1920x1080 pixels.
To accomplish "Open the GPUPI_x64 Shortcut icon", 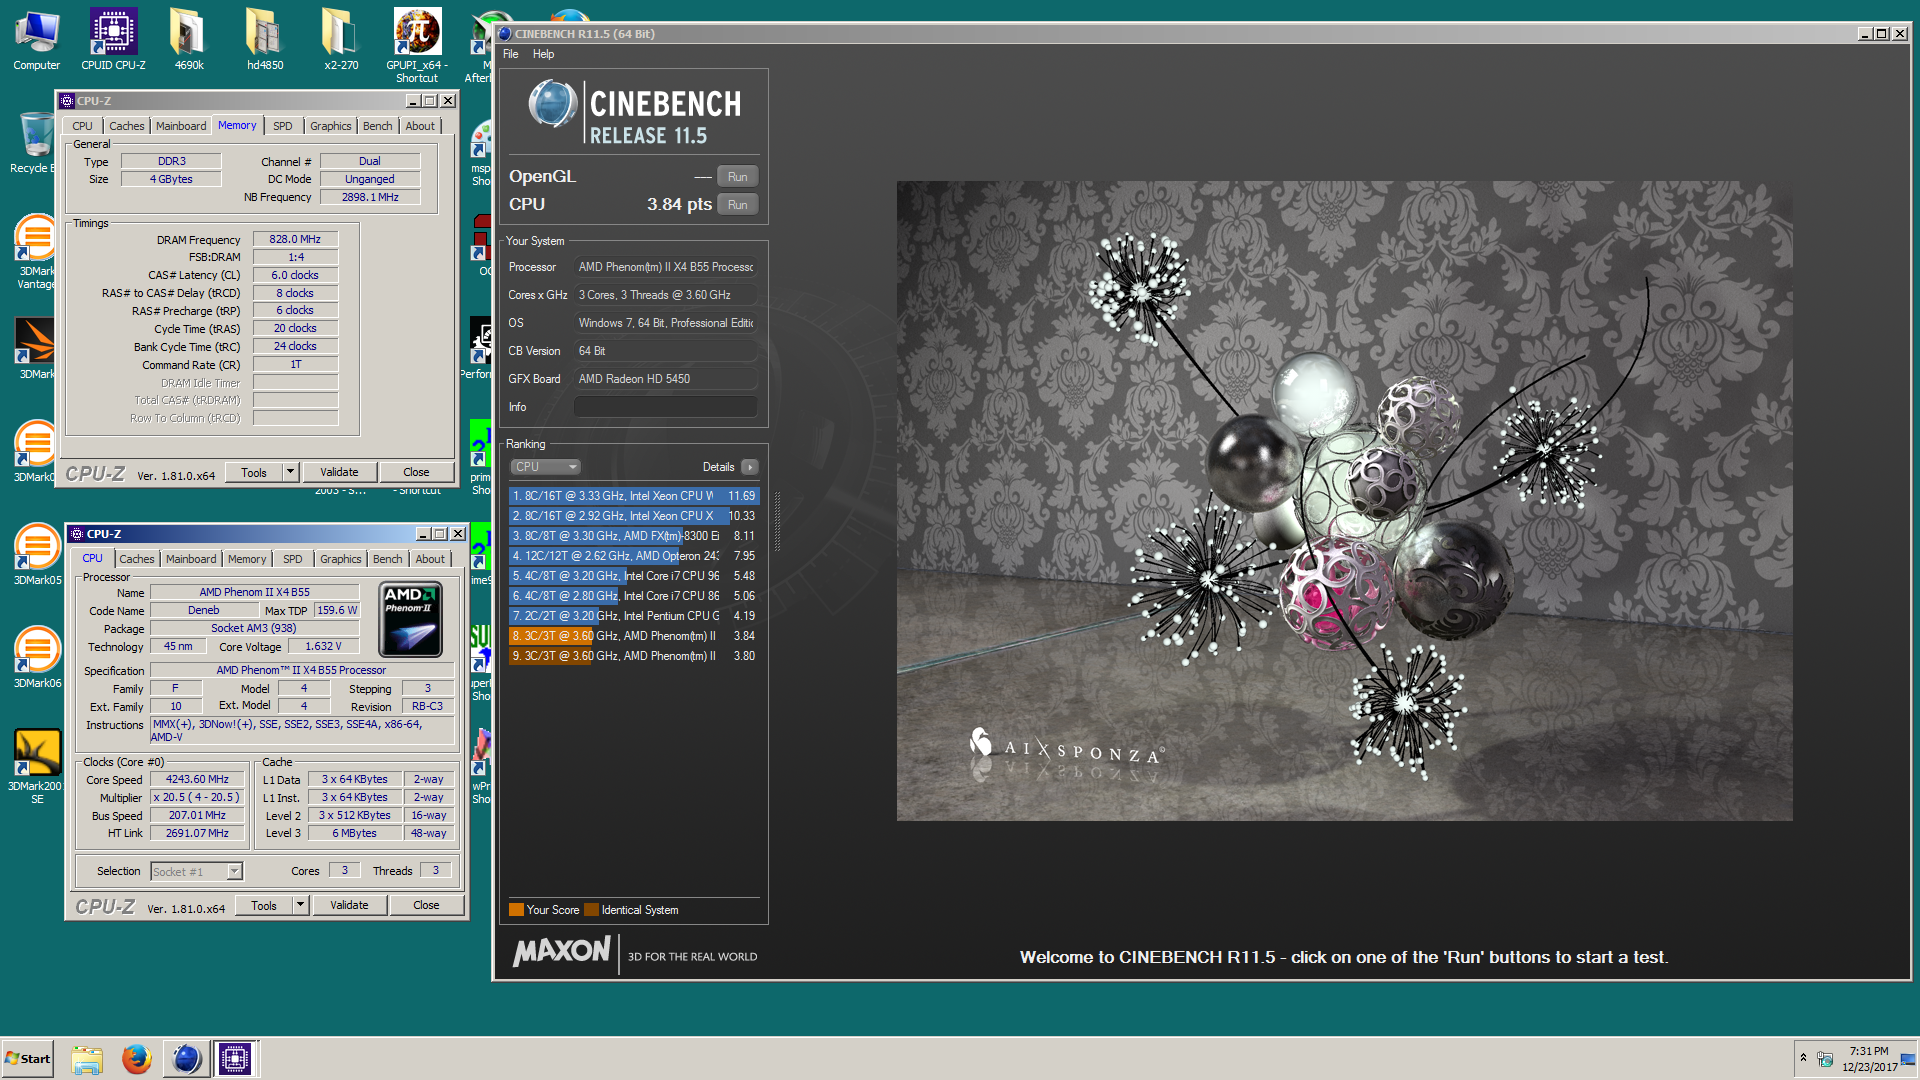I will 417,45.
